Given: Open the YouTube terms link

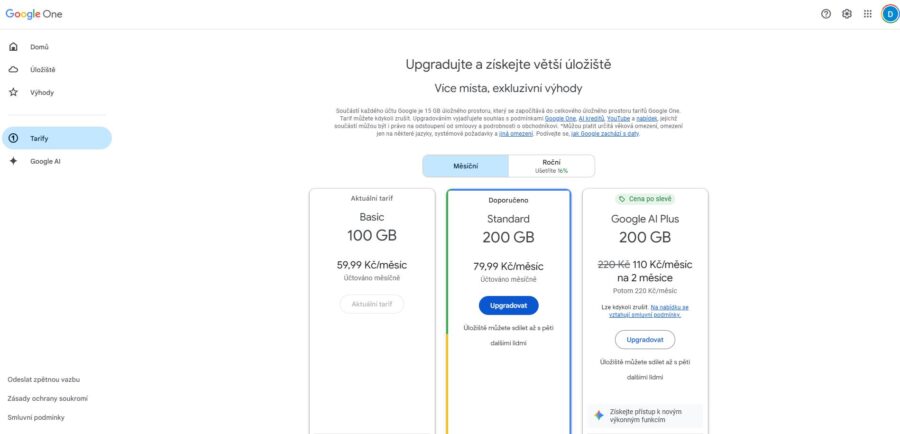Looking at the screenshot, I should 618,118.
